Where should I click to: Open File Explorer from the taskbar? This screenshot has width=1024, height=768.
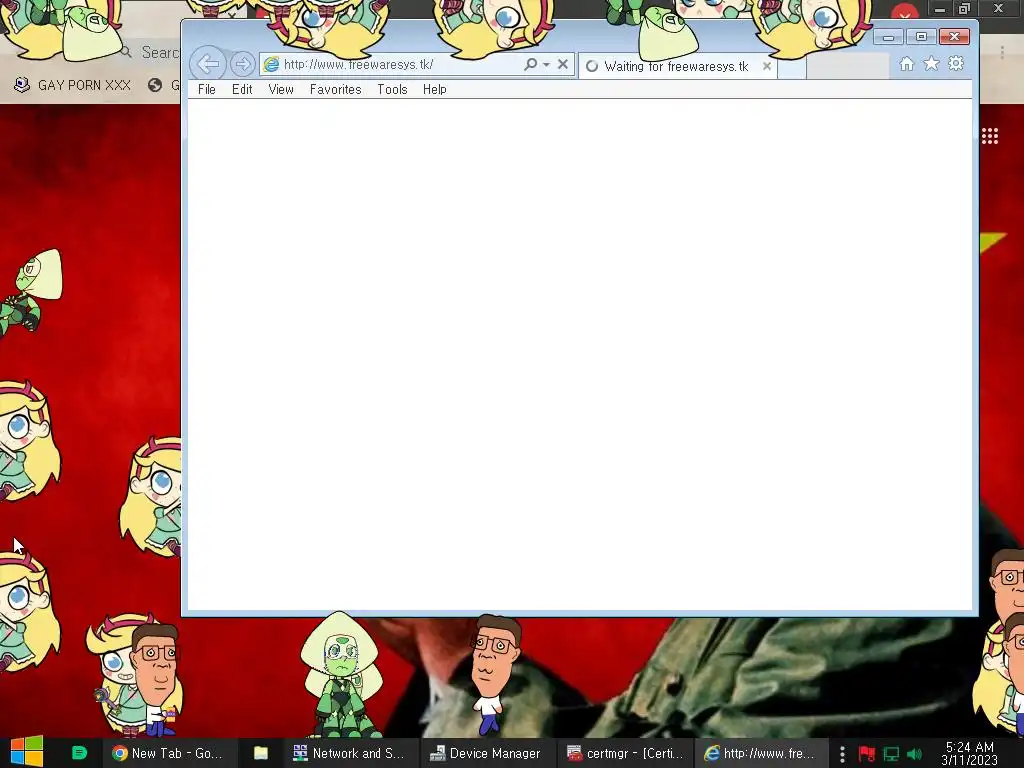261,753
